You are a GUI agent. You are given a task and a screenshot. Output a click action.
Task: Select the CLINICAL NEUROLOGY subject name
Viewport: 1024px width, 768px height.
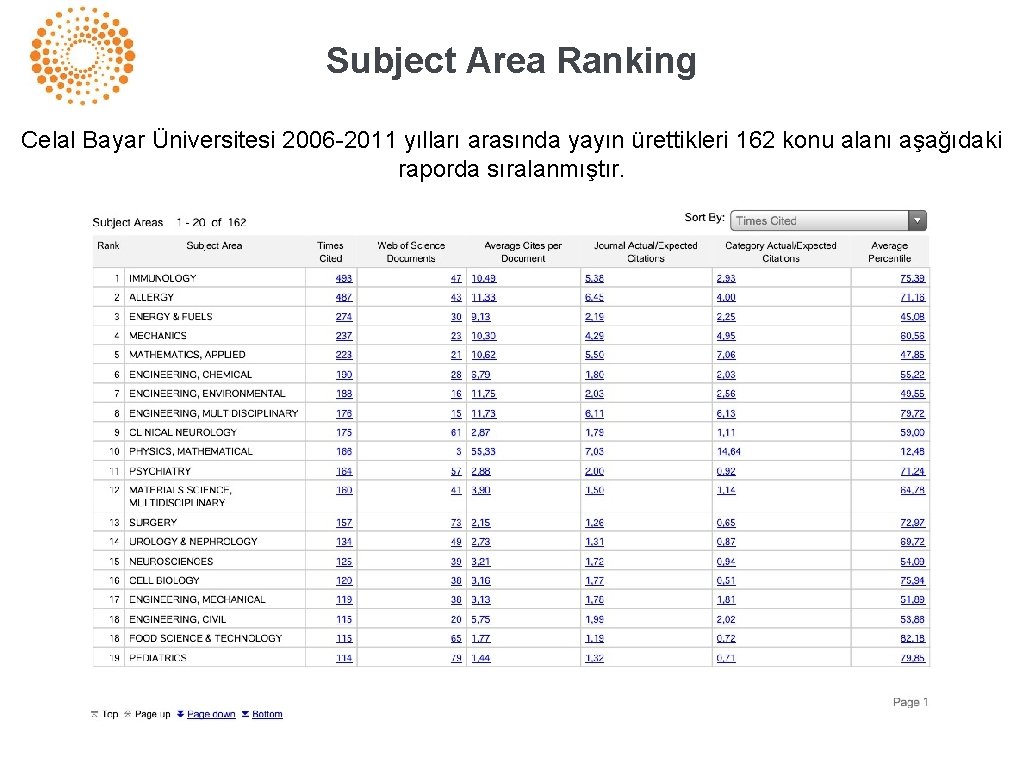(x=183, y=432)
